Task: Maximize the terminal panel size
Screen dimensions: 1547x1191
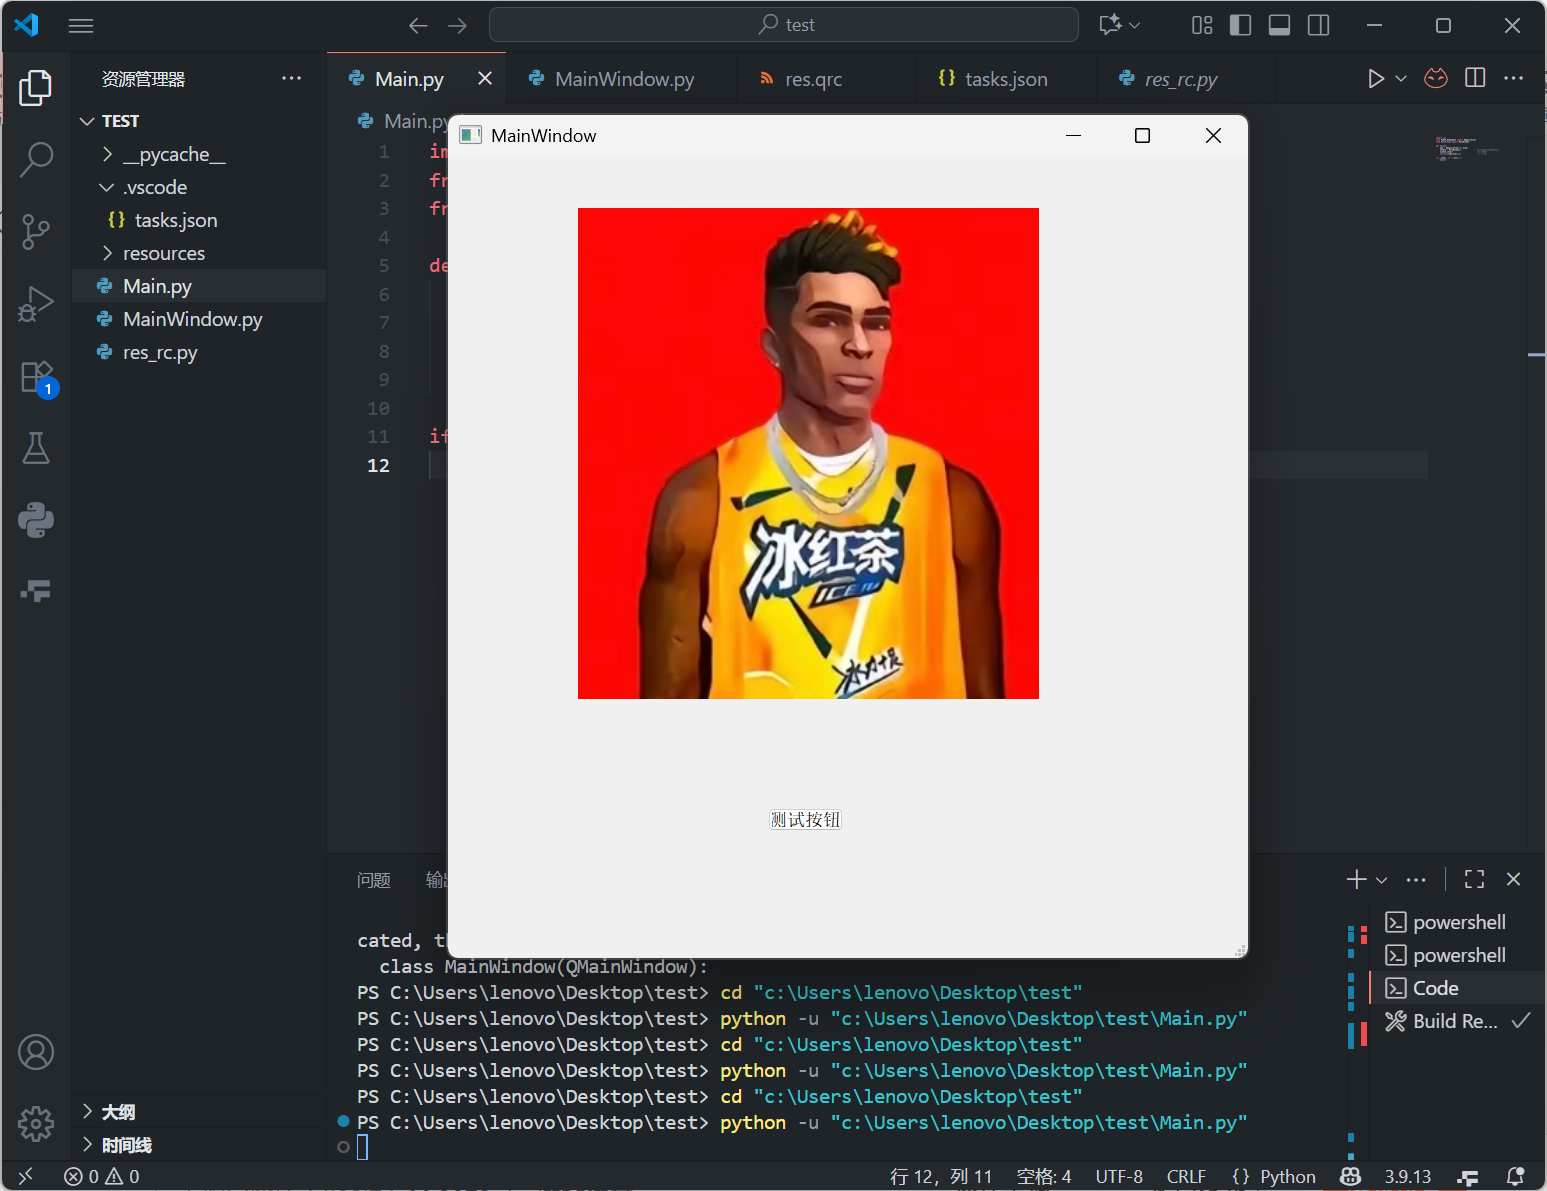Action: click(1474, 879)
